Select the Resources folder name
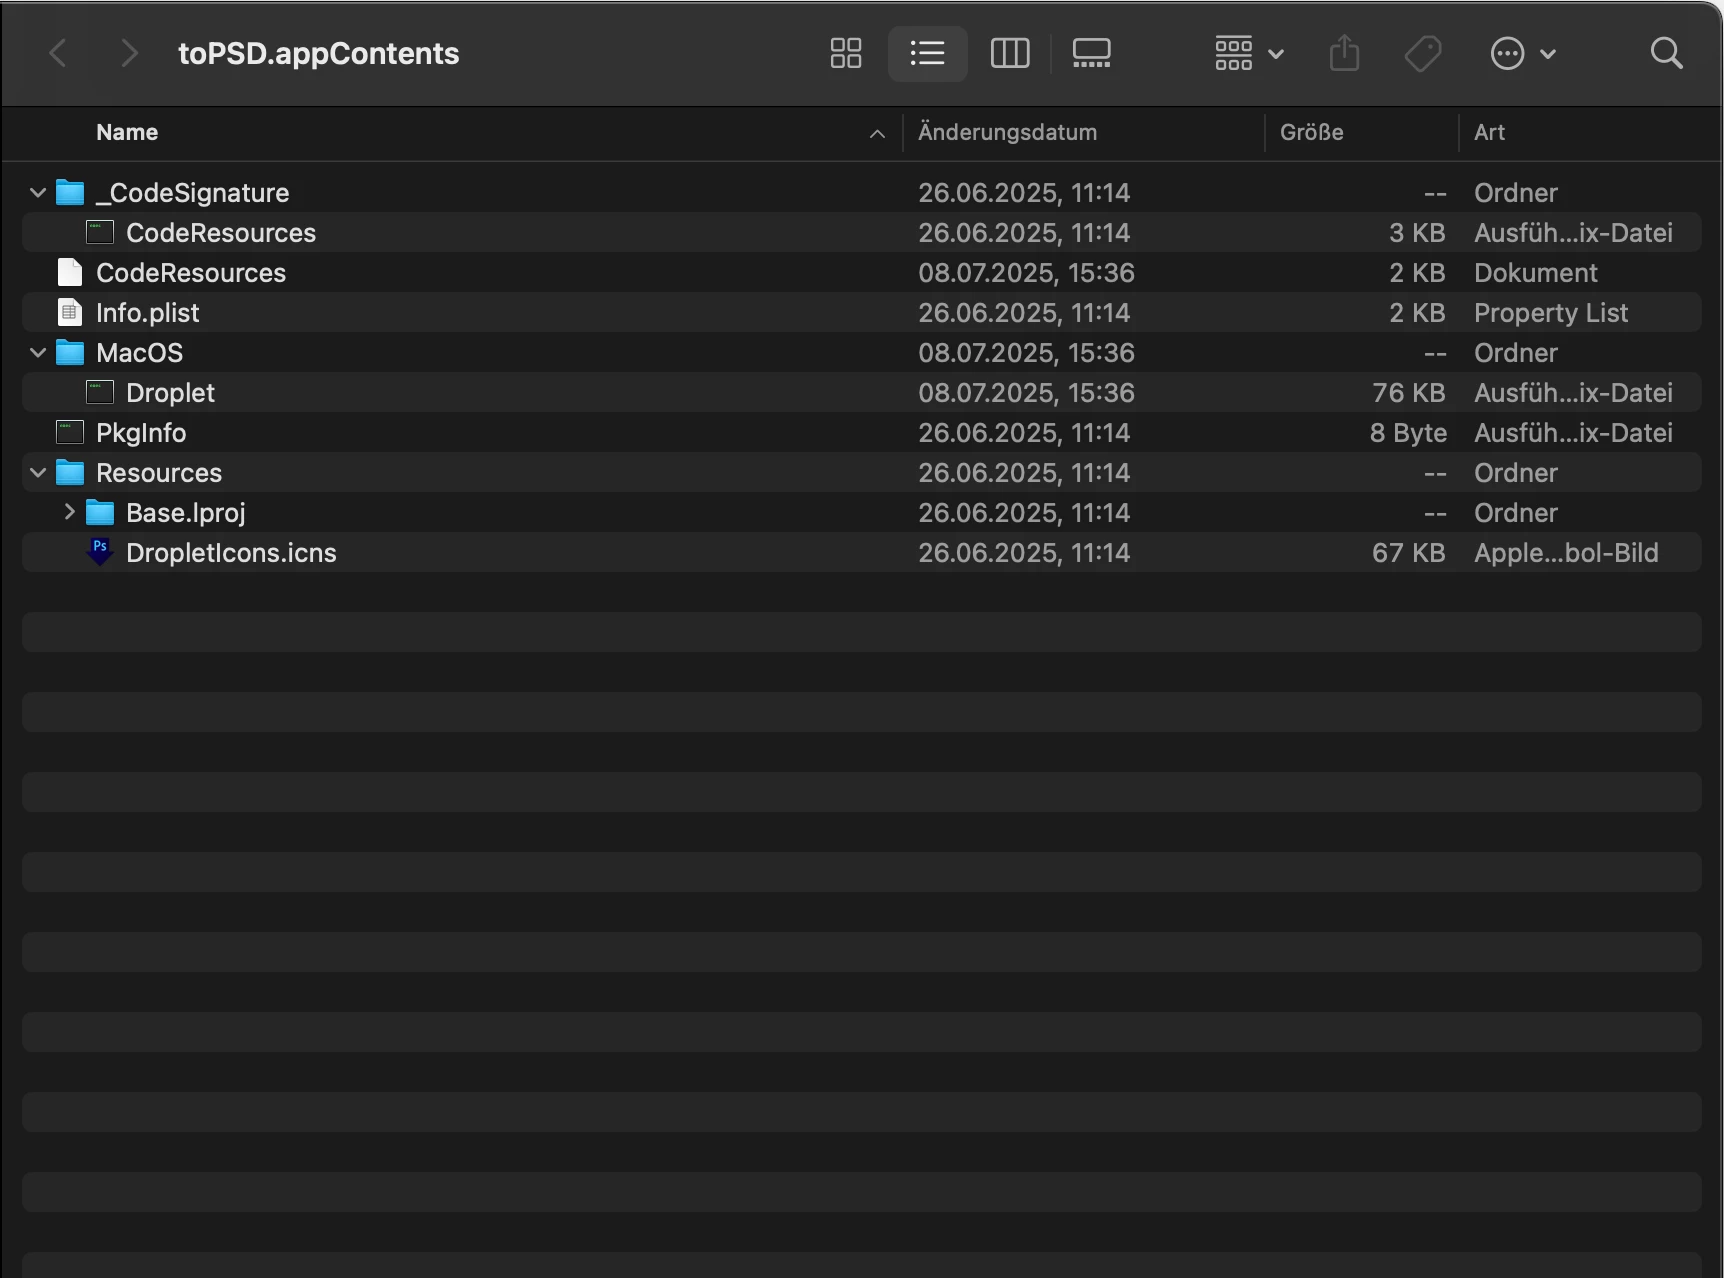This screenshot has height=1278, width=1724. point(159,473)
